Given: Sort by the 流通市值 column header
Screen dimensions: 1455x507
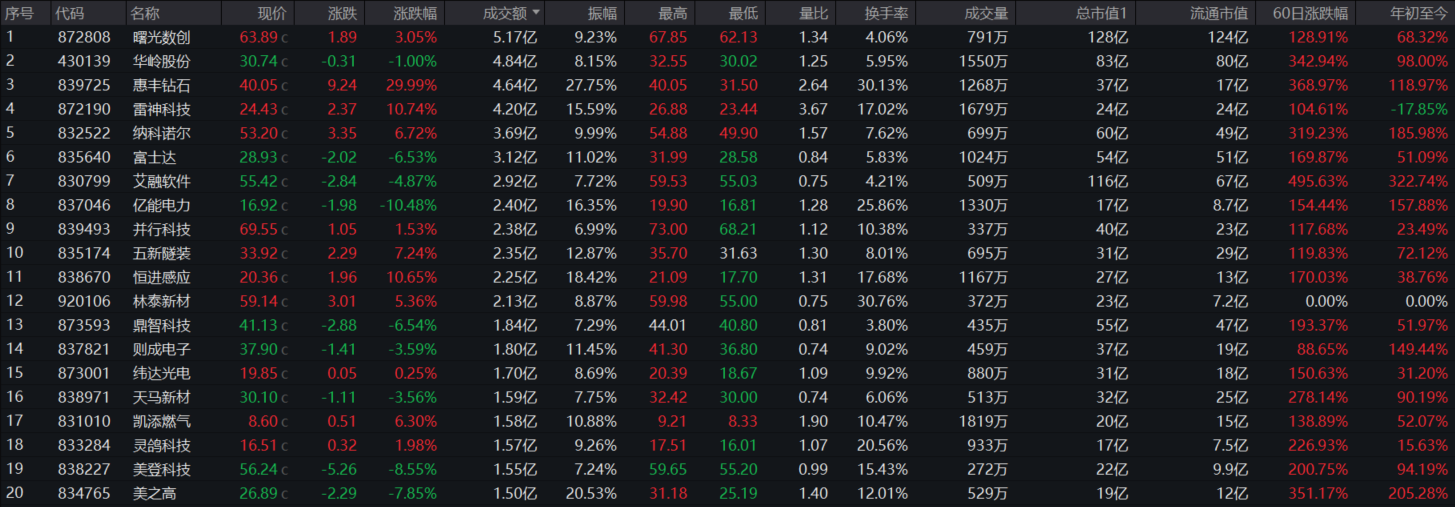Looking at the screenshot, I should 1219,13.
